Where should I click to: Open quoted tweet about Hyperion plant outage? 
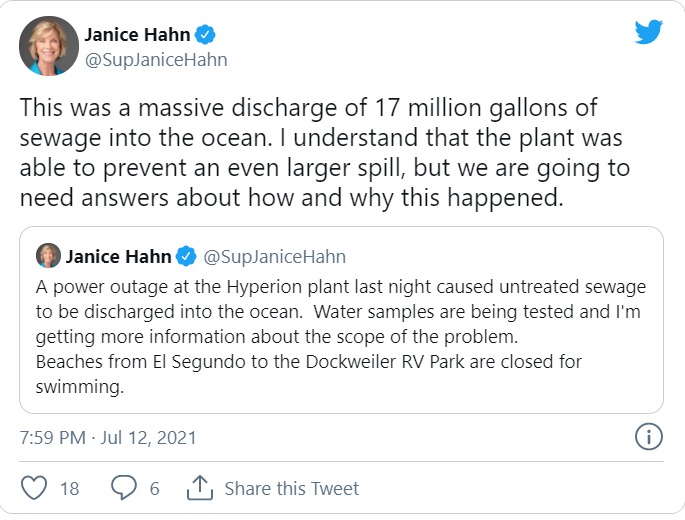(341, 320)
